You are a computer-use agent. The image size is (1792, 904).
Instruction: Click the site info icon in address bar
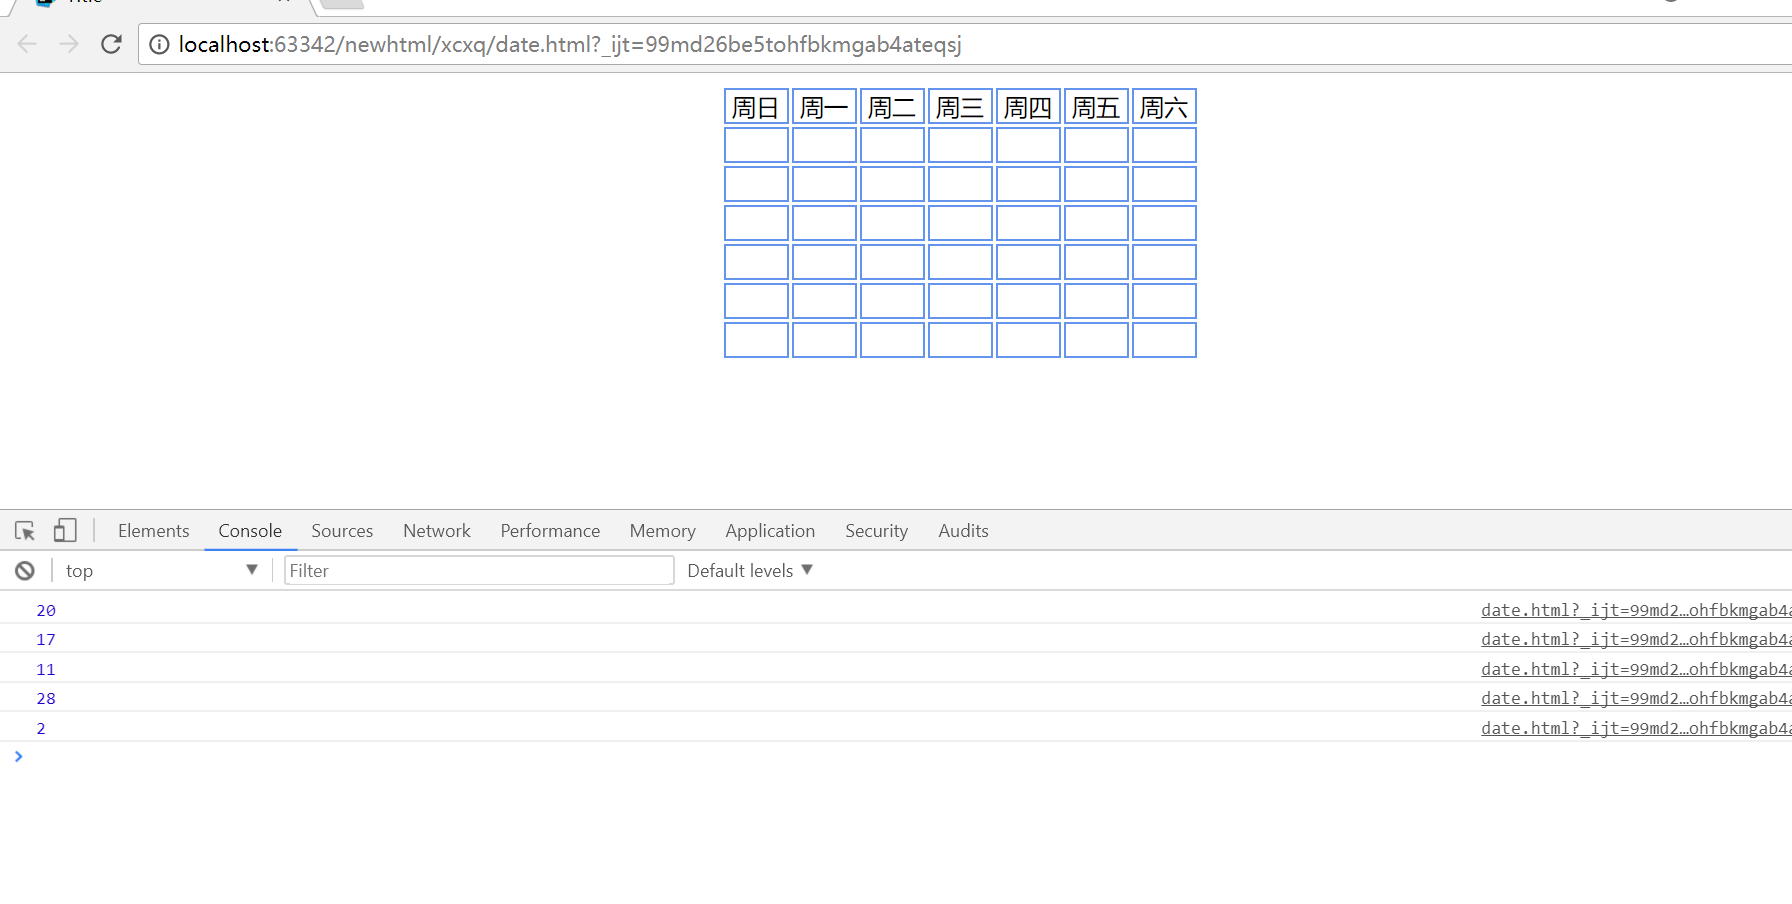(x=159, y=44)
